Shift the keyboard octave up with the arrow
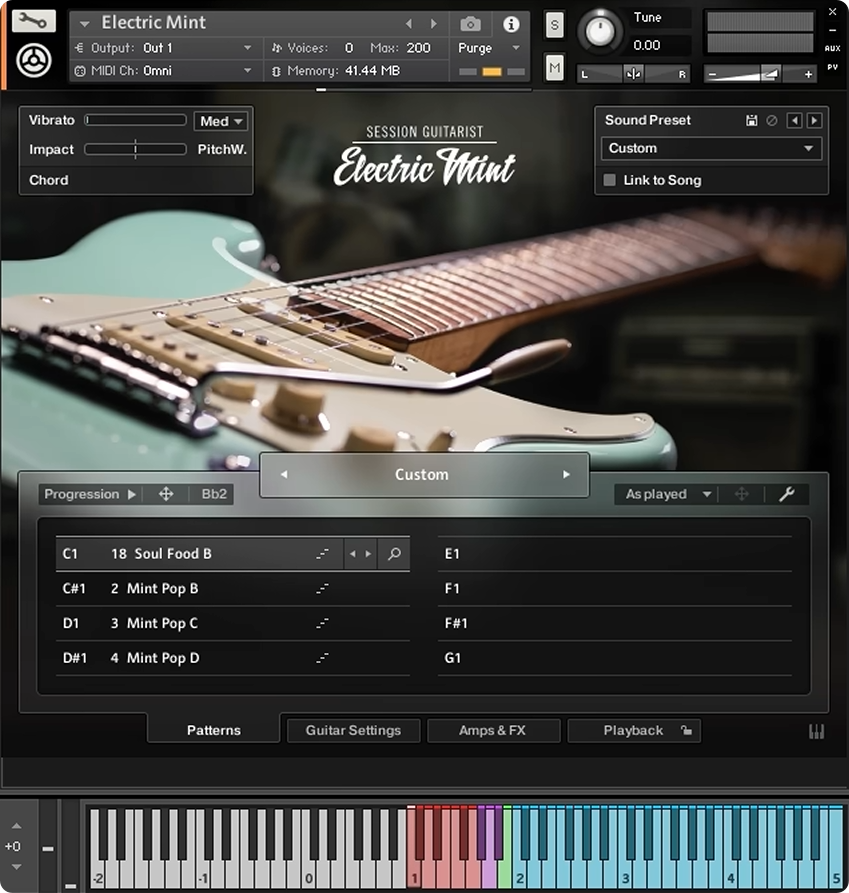 [17, 826]
